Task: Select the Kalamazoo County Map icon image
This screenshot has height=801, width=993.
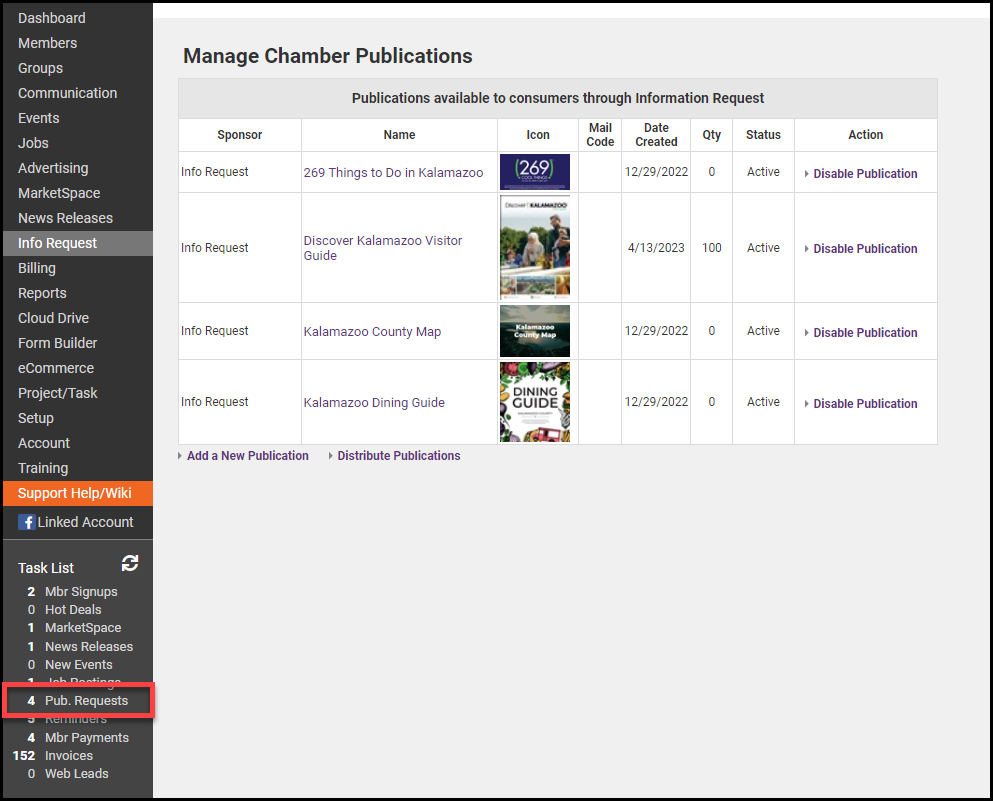Action: pyautogui.click(x=534, y=331)
